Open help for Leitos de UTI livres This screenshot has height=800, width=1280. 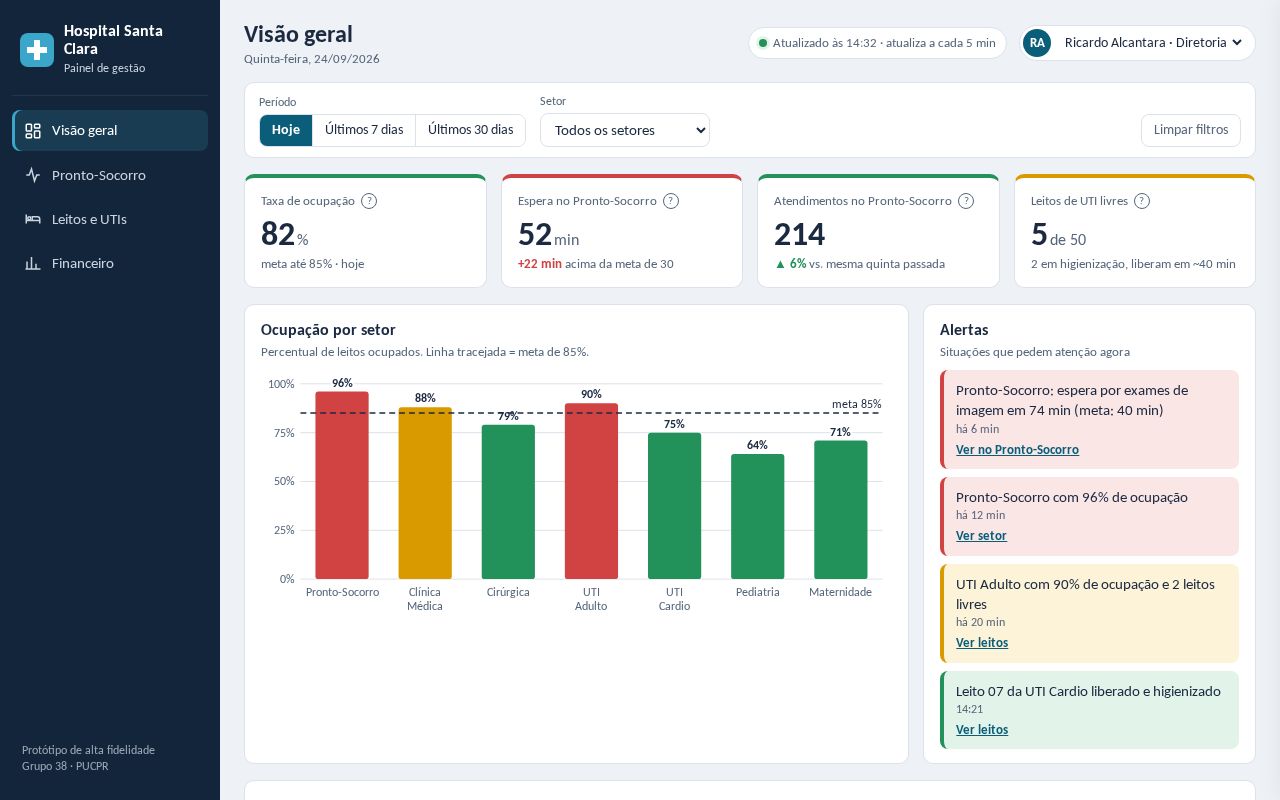(x=1142, y=201)
